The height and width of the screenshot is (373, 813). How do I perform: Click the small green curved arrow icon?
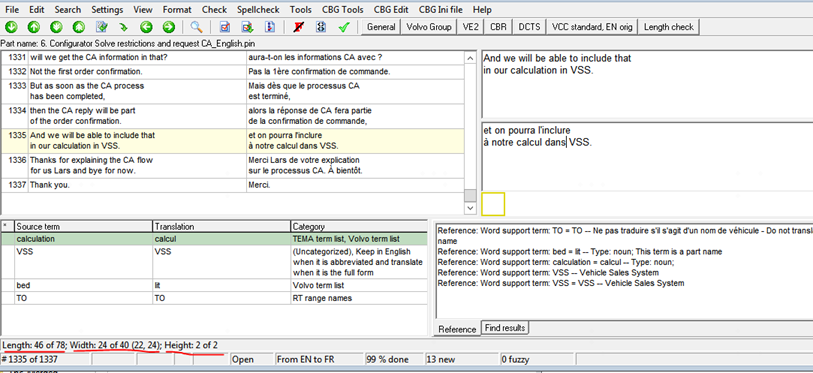click(x=123, y=27)
